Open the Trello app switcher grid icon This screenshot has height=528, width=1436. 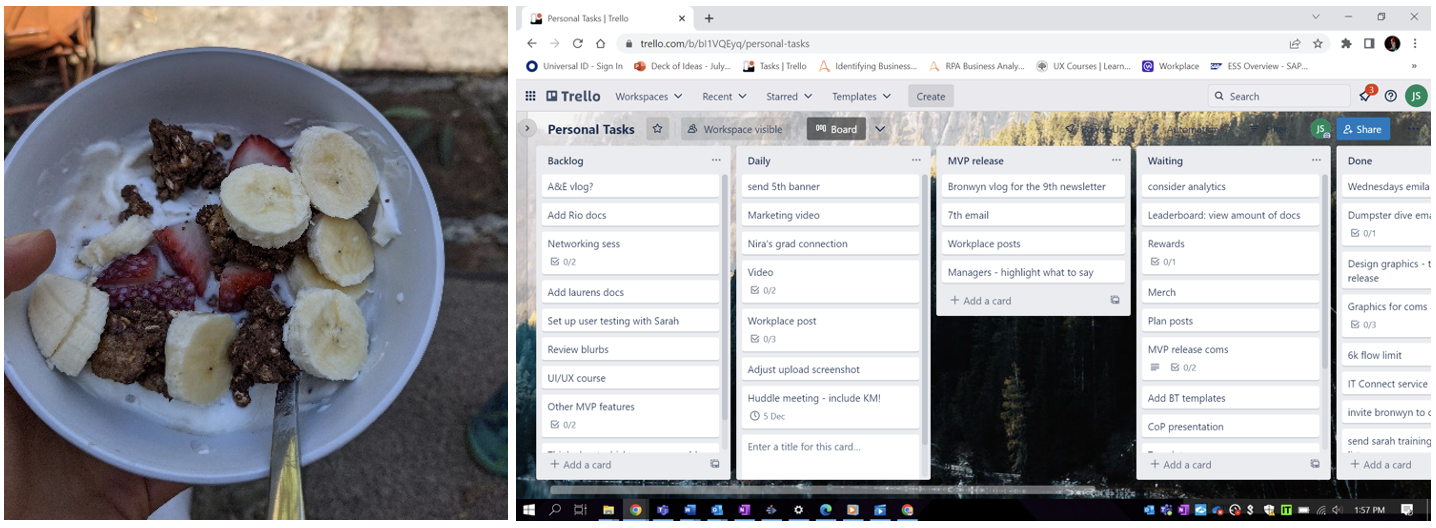click(530, 96)
